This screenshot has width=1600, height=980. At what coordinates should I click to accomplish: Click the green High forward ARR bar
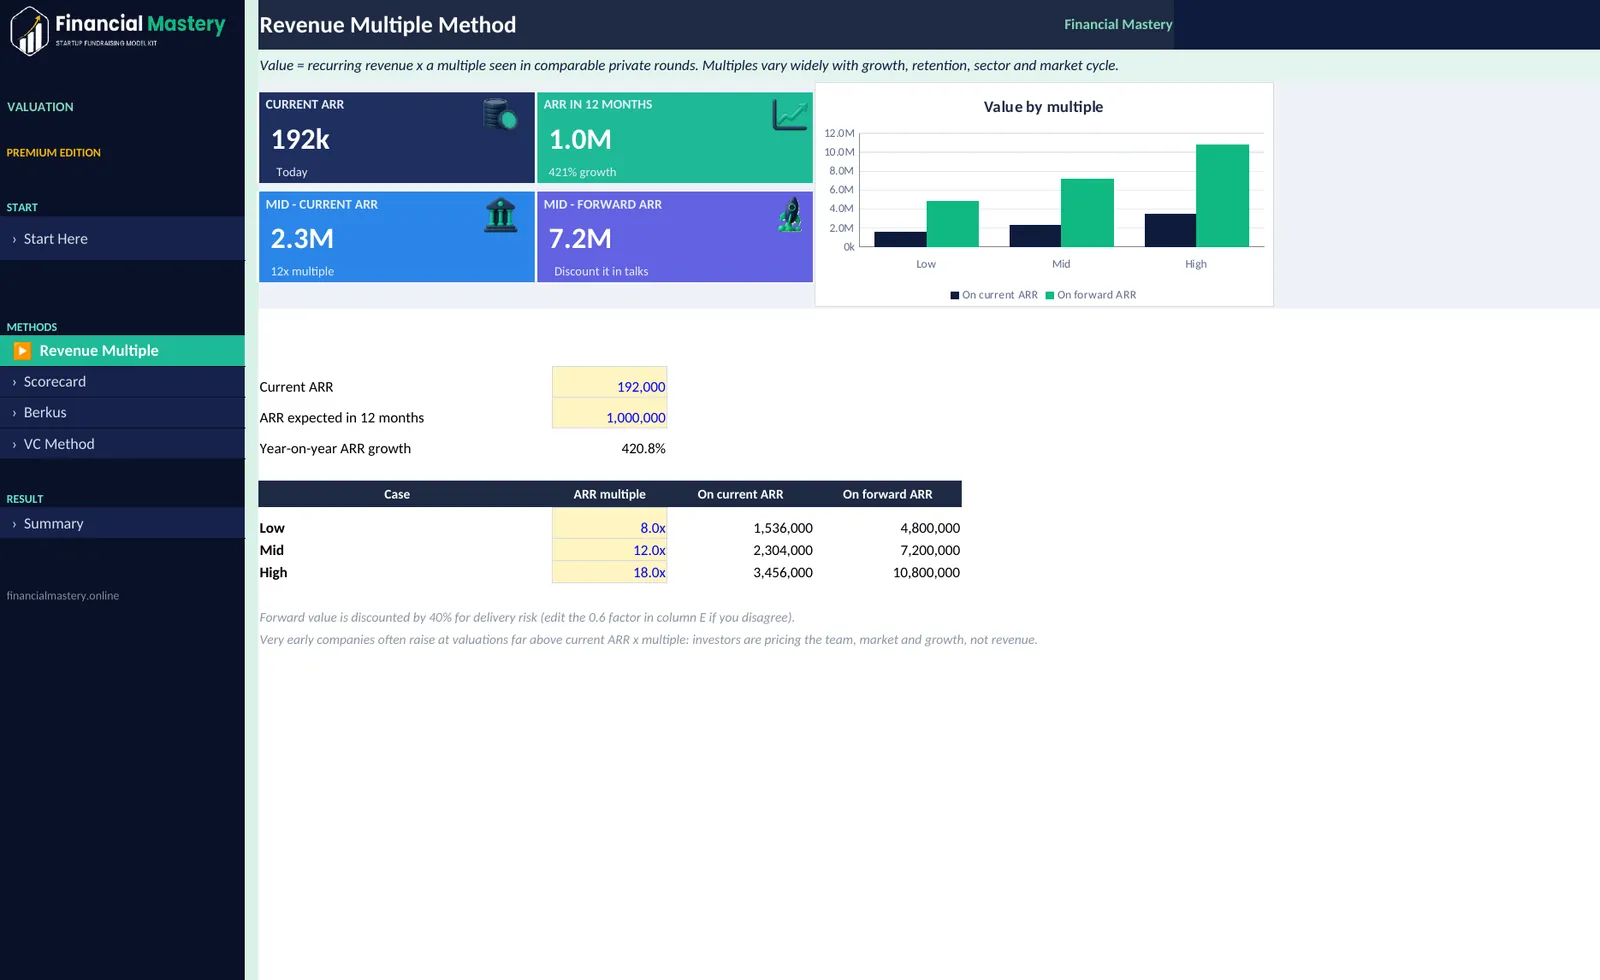(x=1222, y=196)
